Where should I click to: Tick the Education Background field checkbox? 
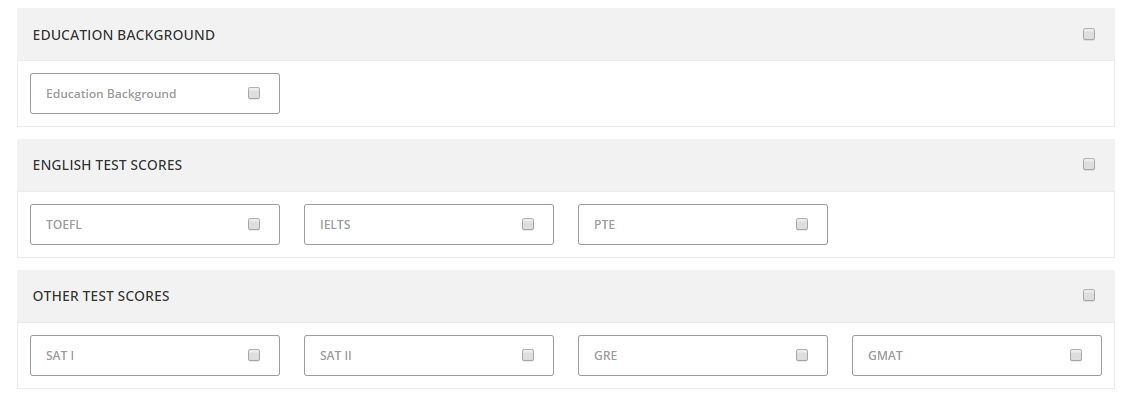click(x=254, y=93)
